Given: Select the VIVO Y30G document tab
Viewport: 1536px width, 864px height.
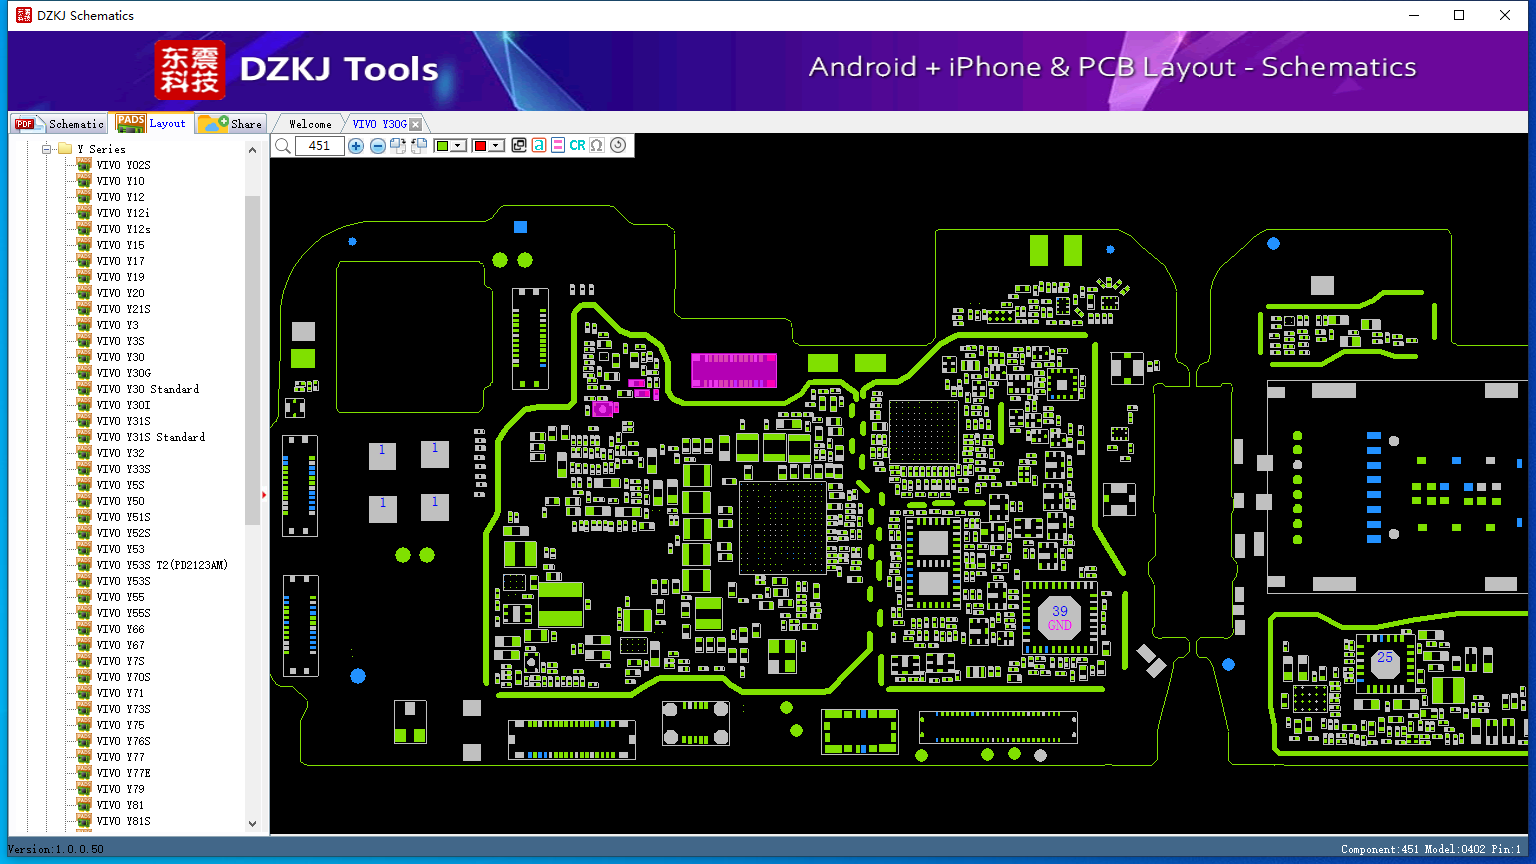Looking at the screenshot, I should 380,124.
